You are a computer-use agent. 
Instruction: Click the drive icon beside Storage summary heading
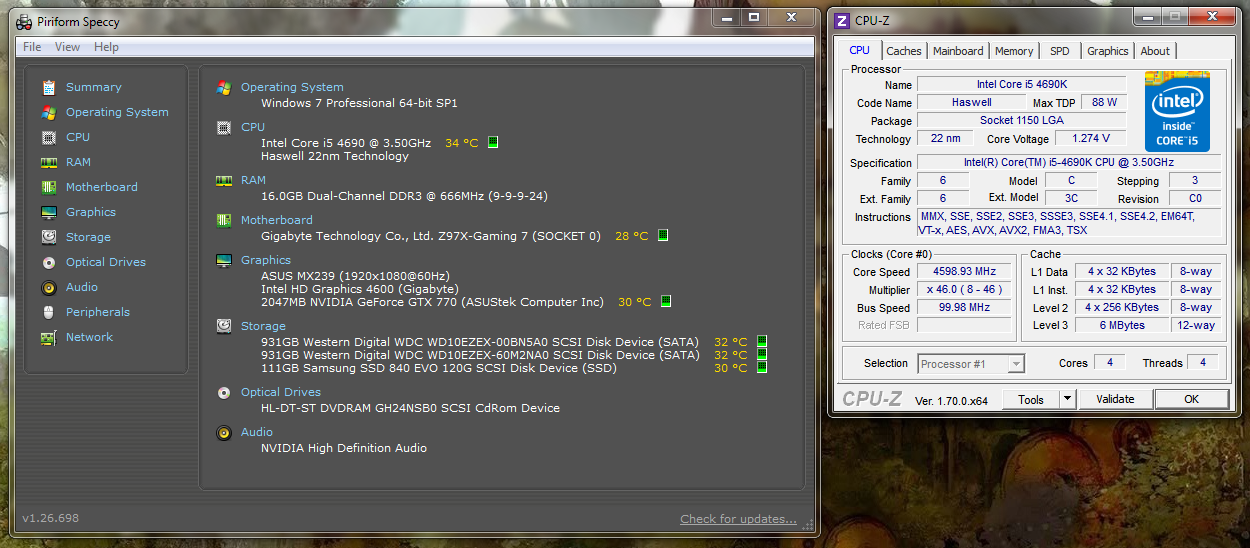(224, 326)
